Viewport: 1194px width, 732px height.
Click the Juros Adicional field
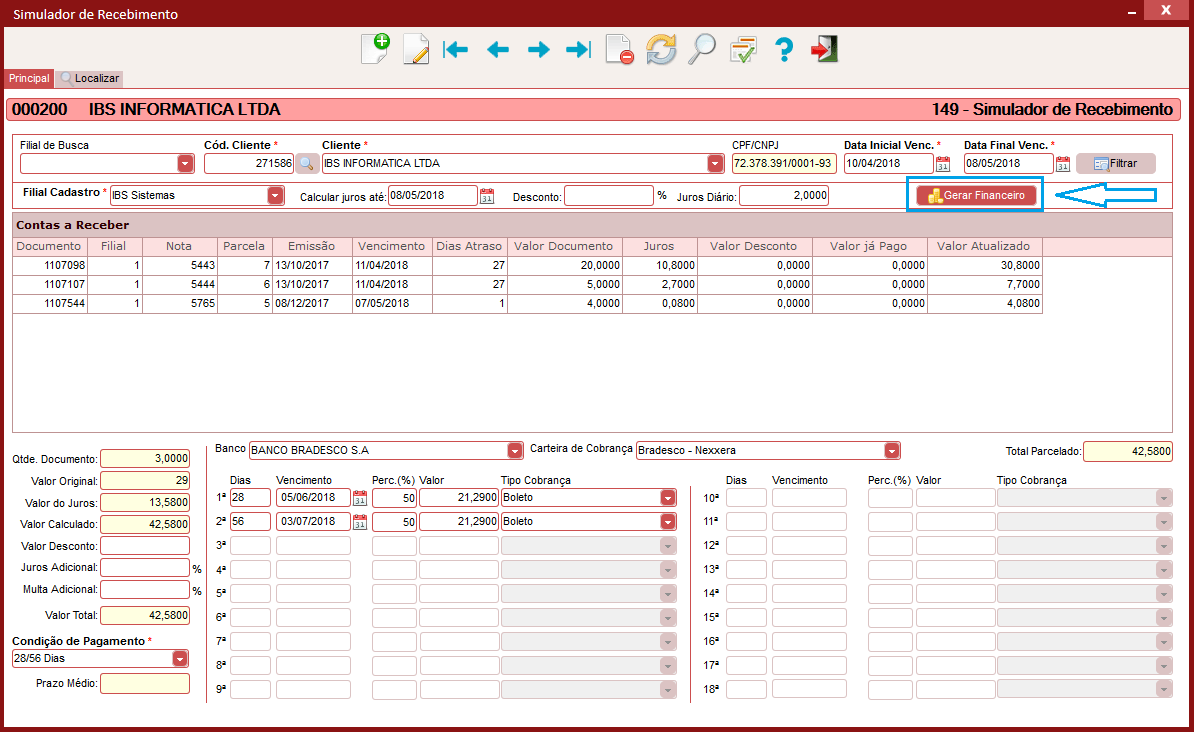point(145,568)
